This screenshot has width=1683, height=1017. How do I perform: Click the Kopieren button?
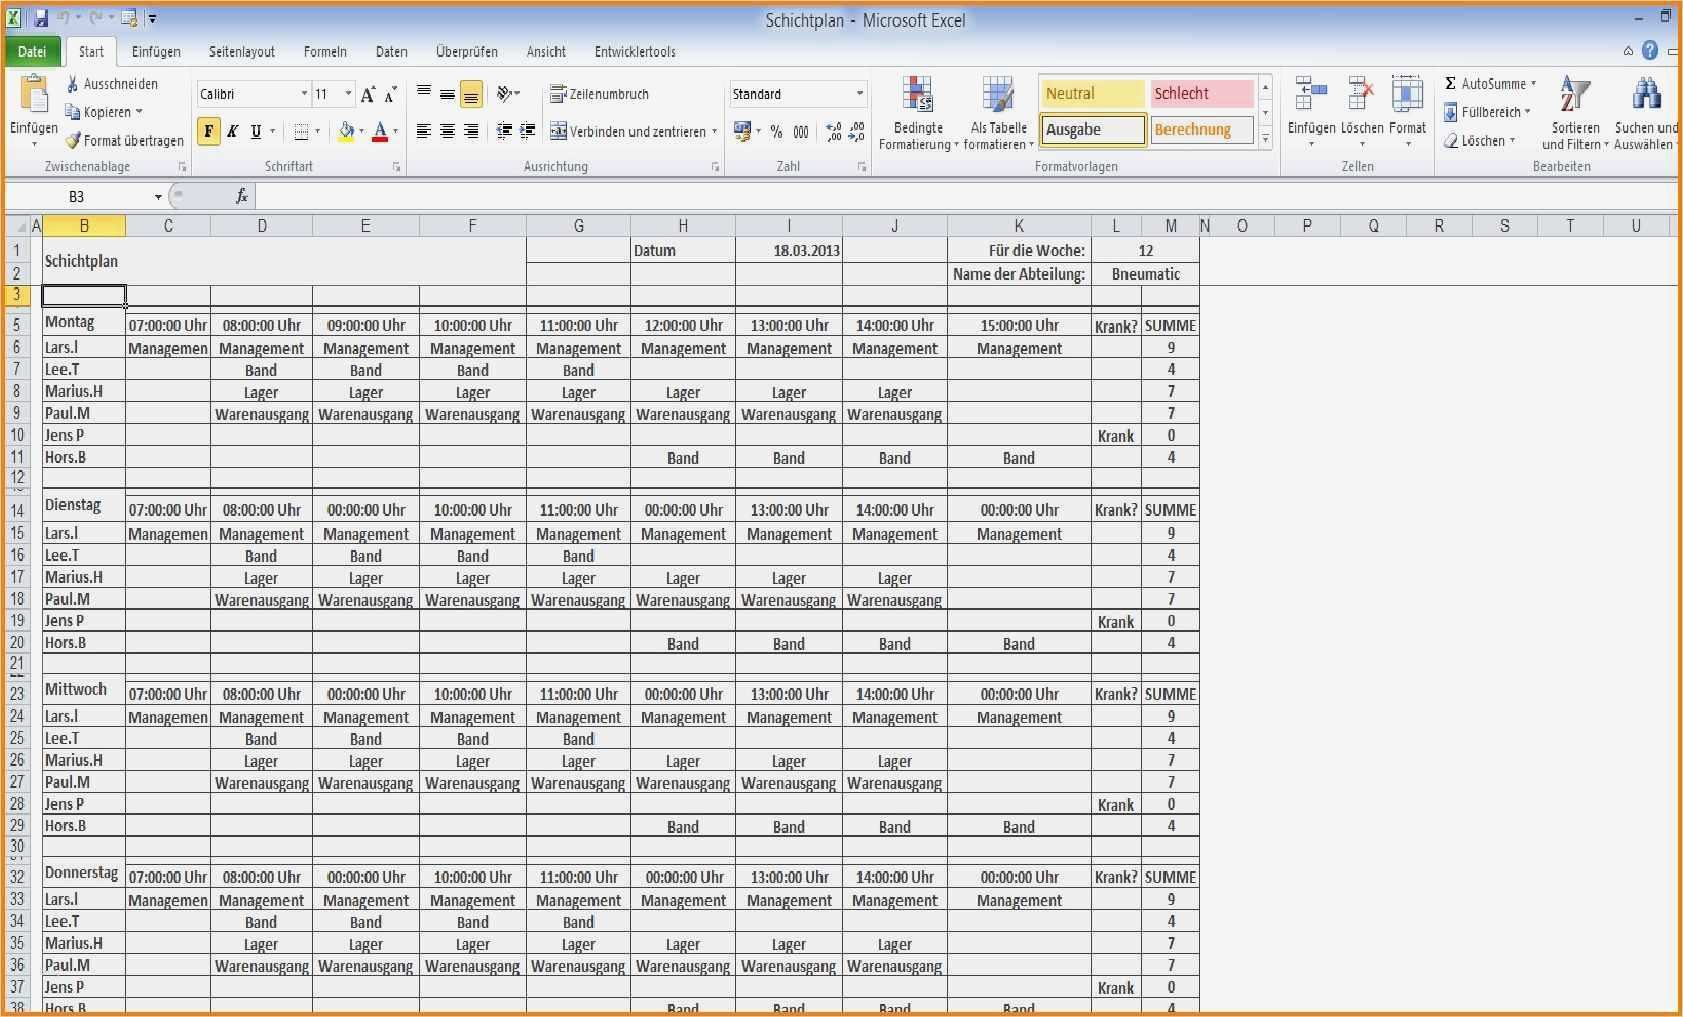tap(103, 111)
